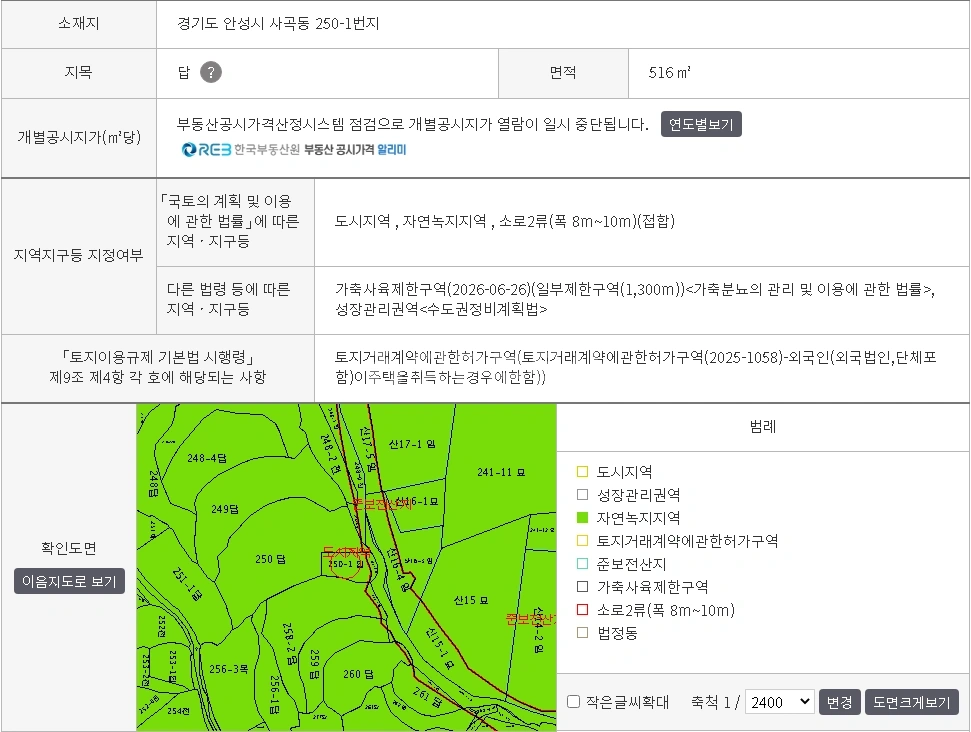Click the 토지이용규제 기본법 시행령 label
Image resolution: width=971 pixels, height=732 pixels.
(157, 367)
